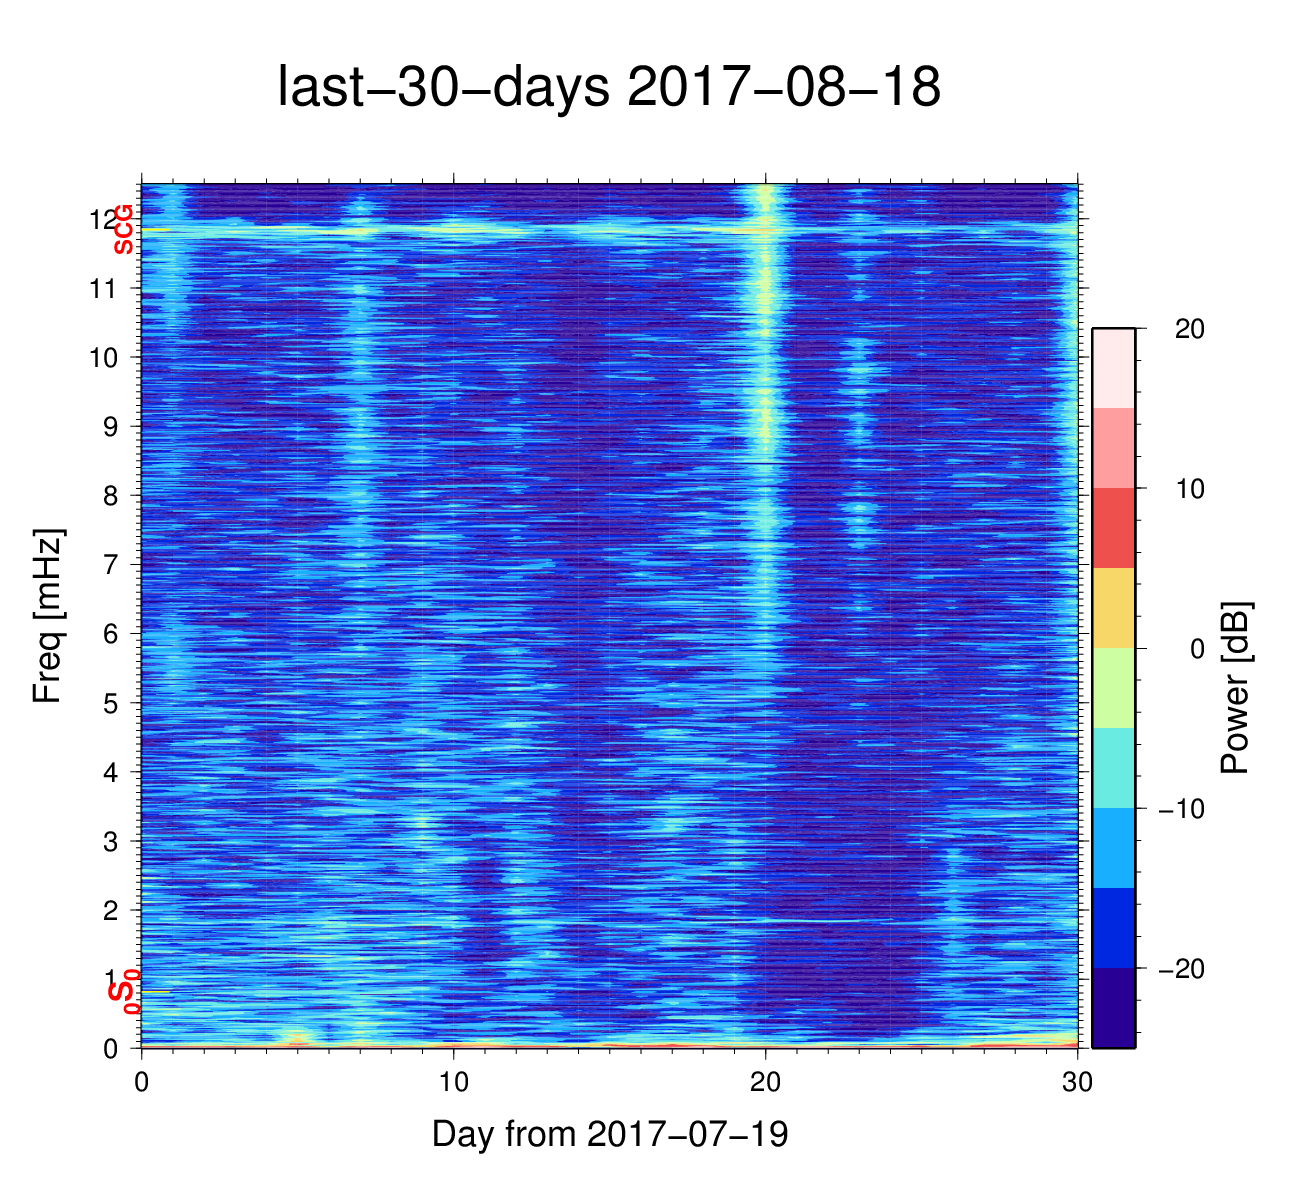Click the '20' tick label on colorbar

point(1189,329)
